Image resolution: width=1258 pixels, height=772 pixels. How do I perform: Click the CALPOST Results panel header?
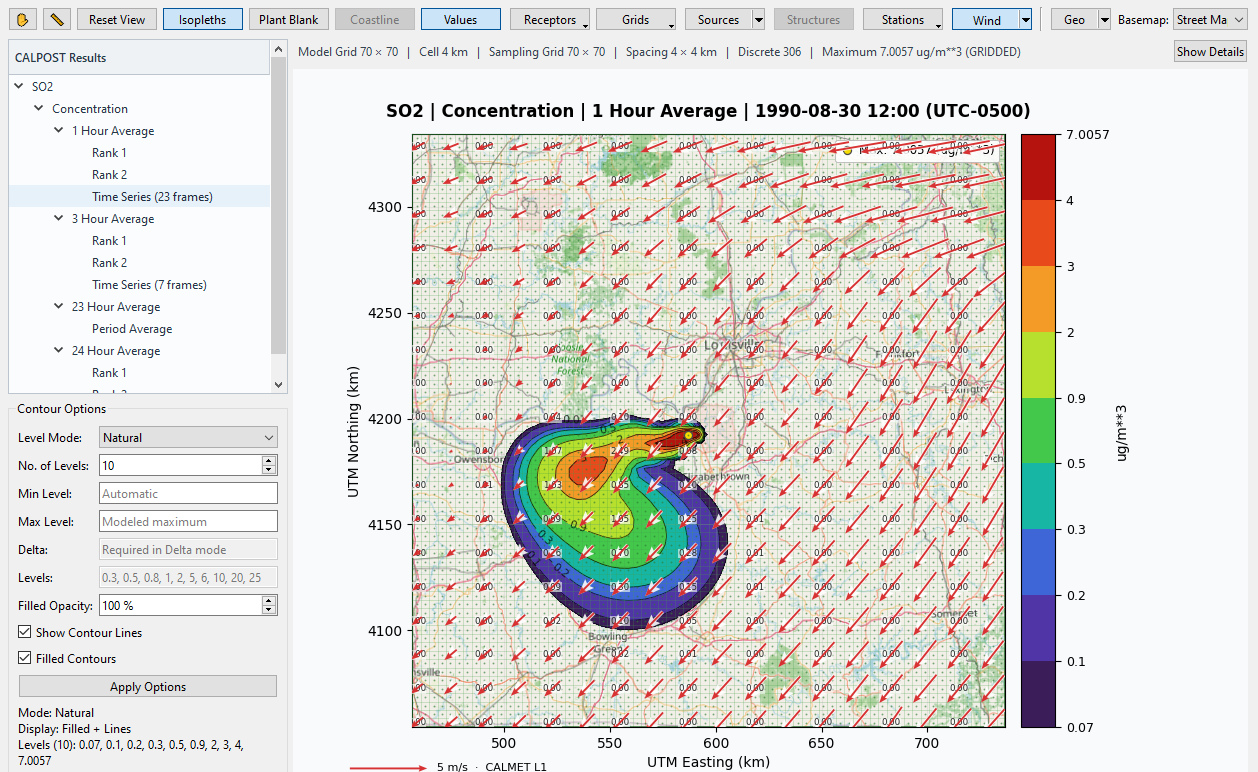coord(139,58)
